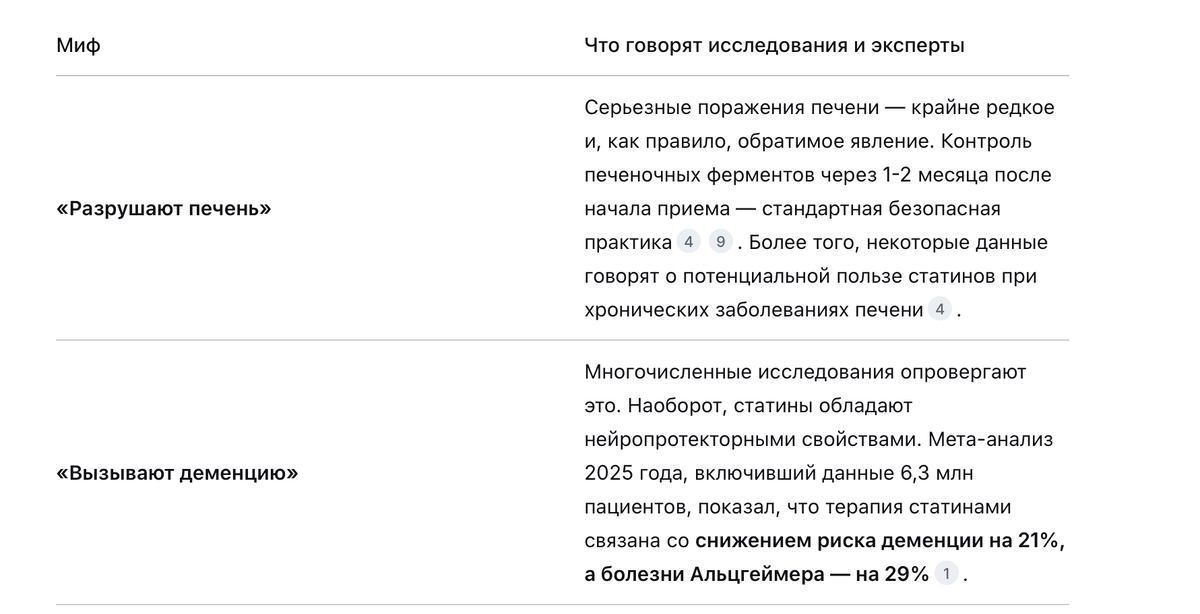Click the phrase "Более того"
The width and height of the screenshot is (1200, 614).
click(800, 242)
